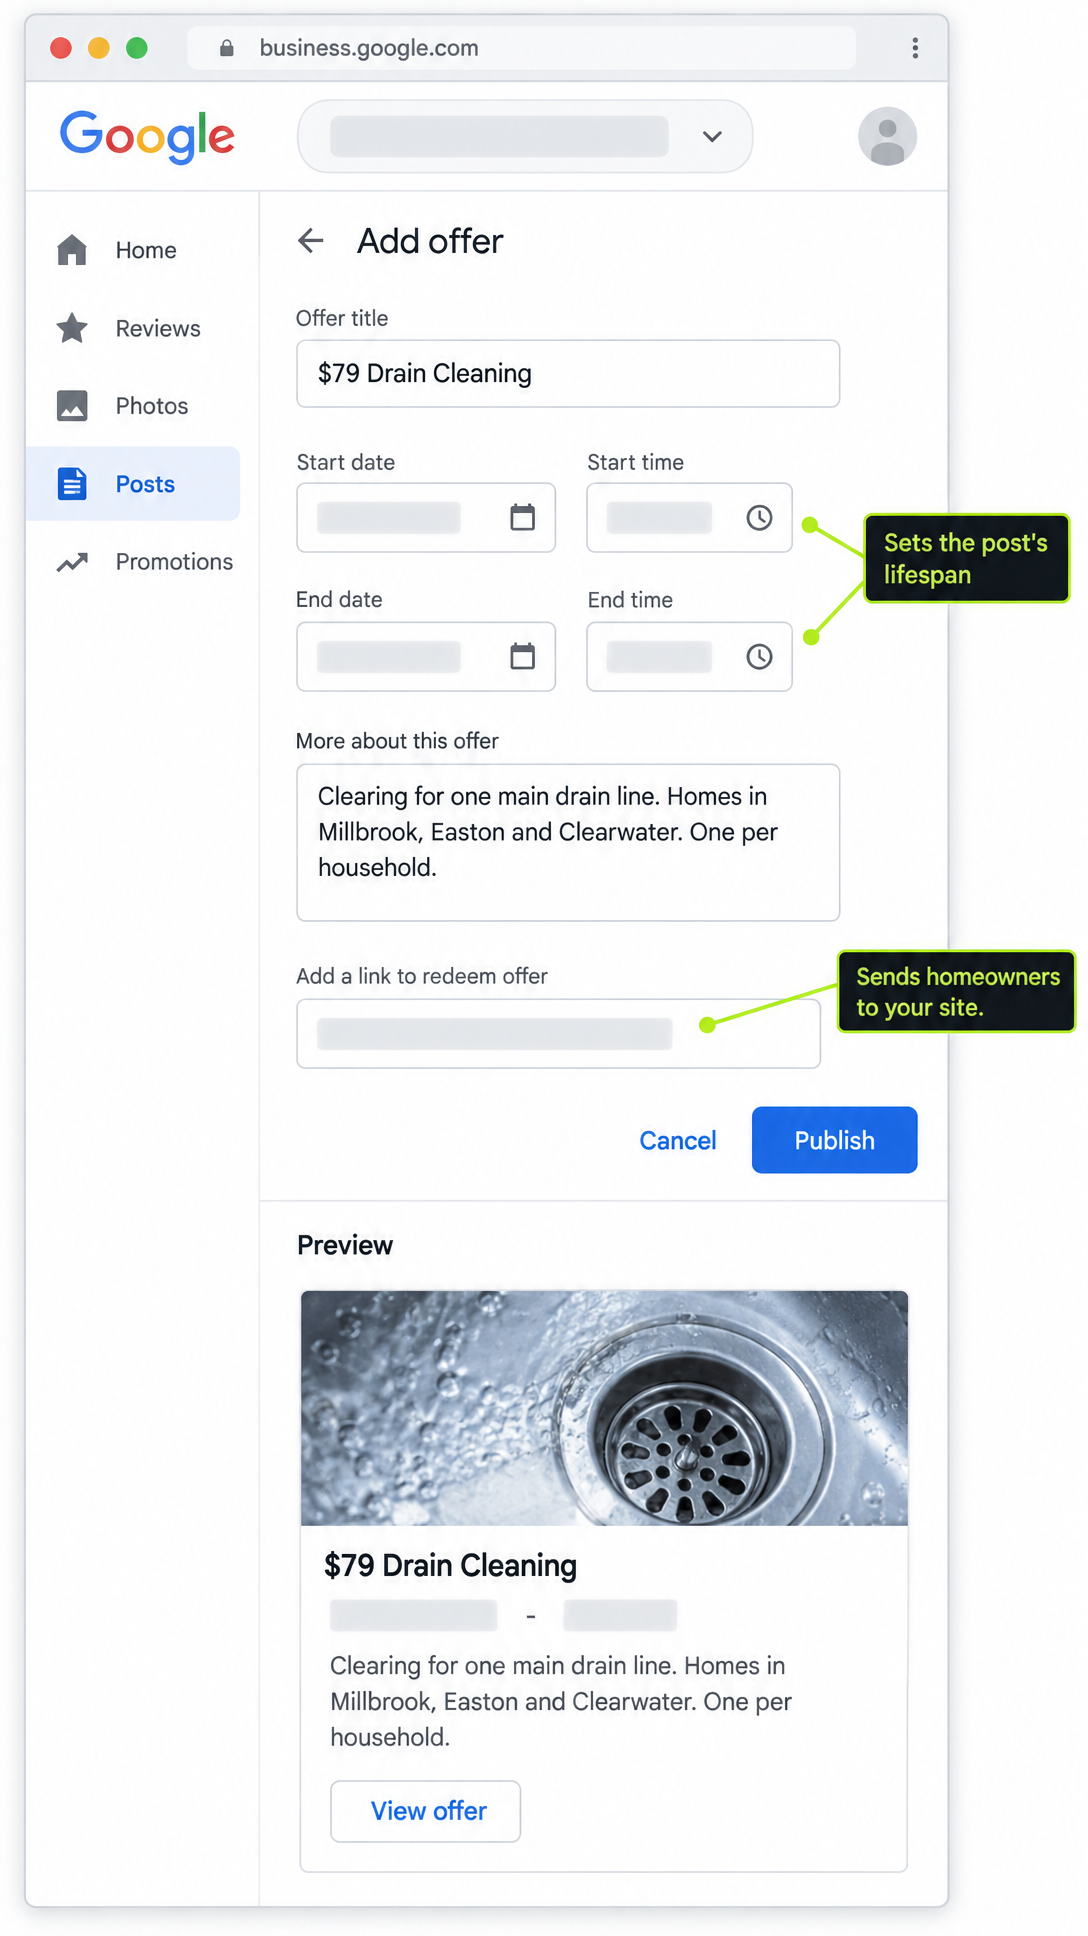Click the red close window button
This screenshot has width=1088, height=1936.
[x=61, y=48]
